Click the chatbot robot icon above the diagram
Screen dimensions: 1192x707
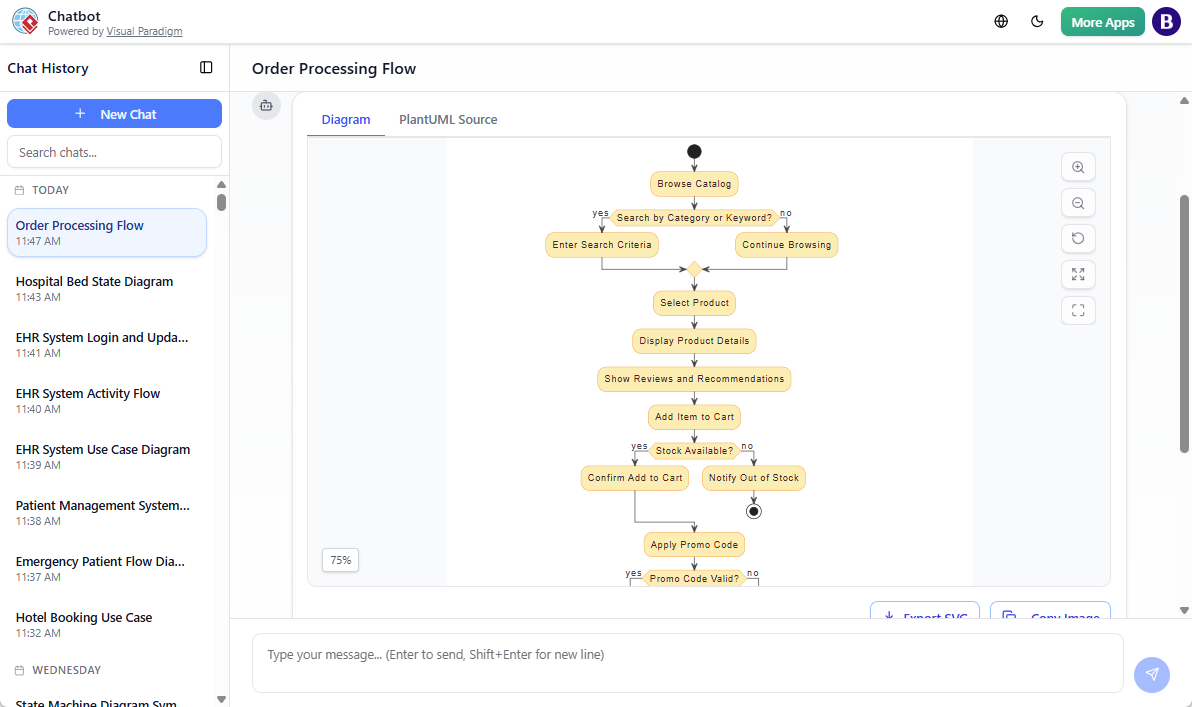point(266,105)
